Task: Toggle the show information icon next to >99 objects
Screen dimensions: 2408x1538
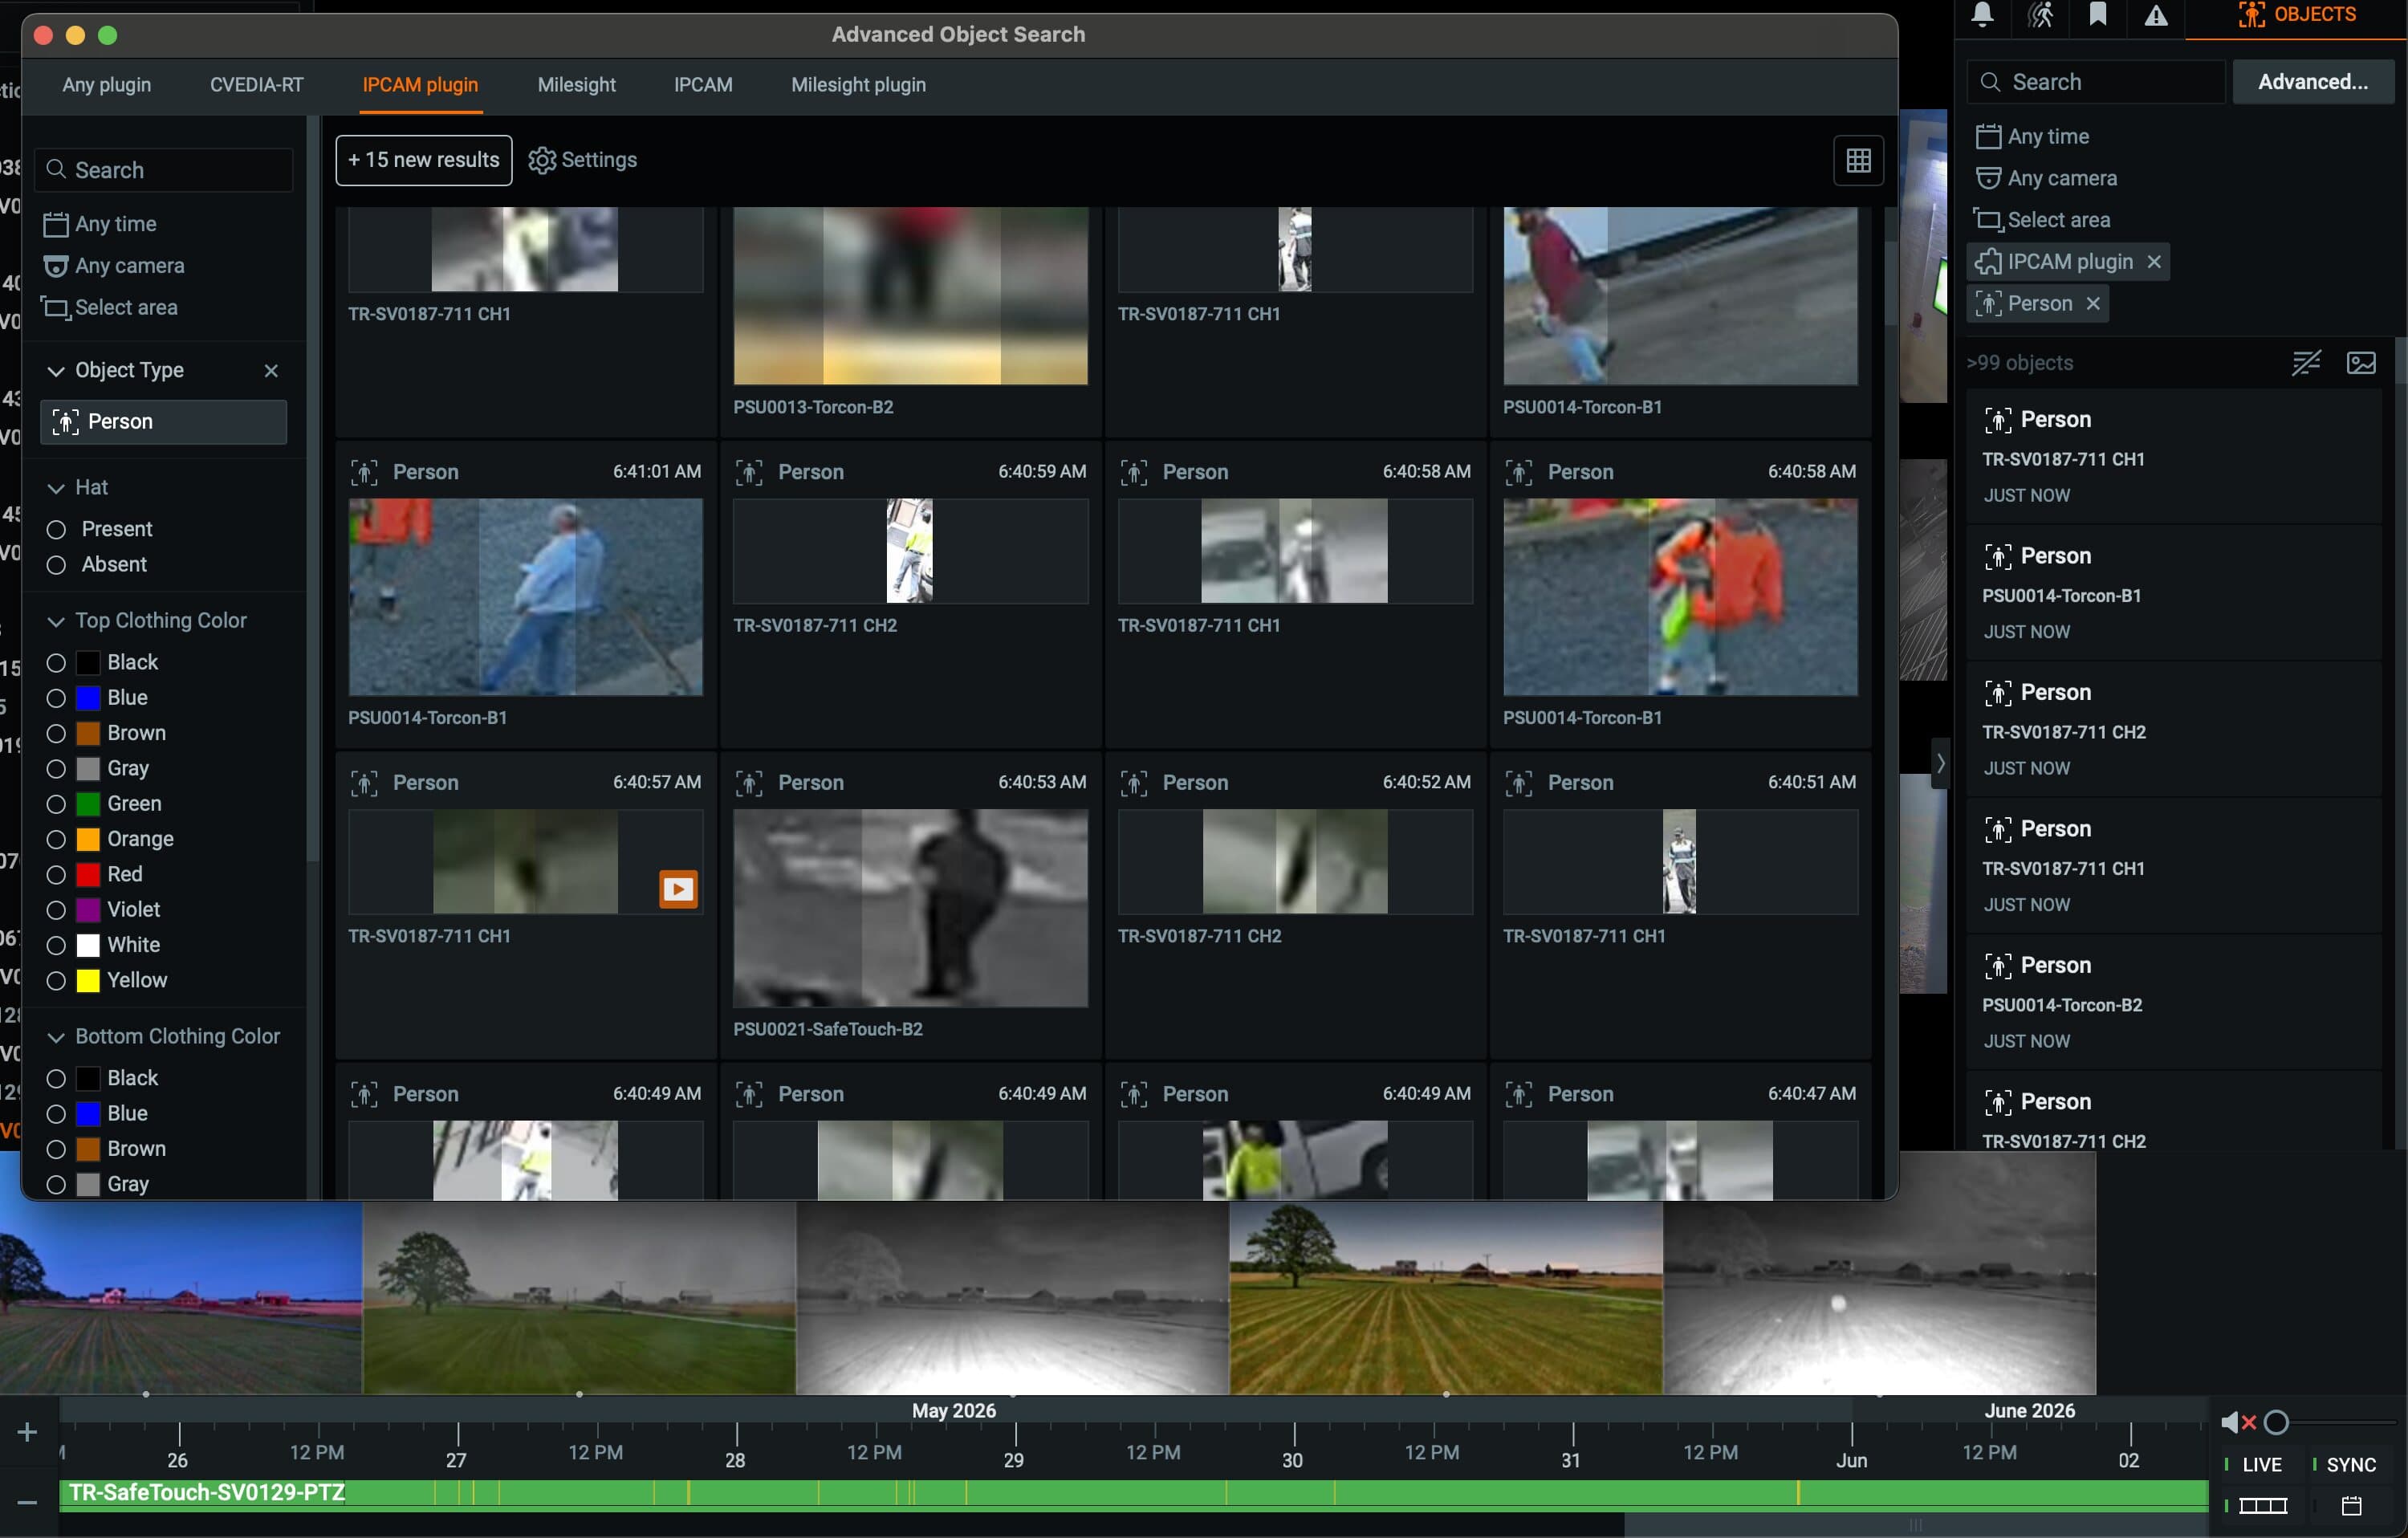Action: coord(2306,363)
